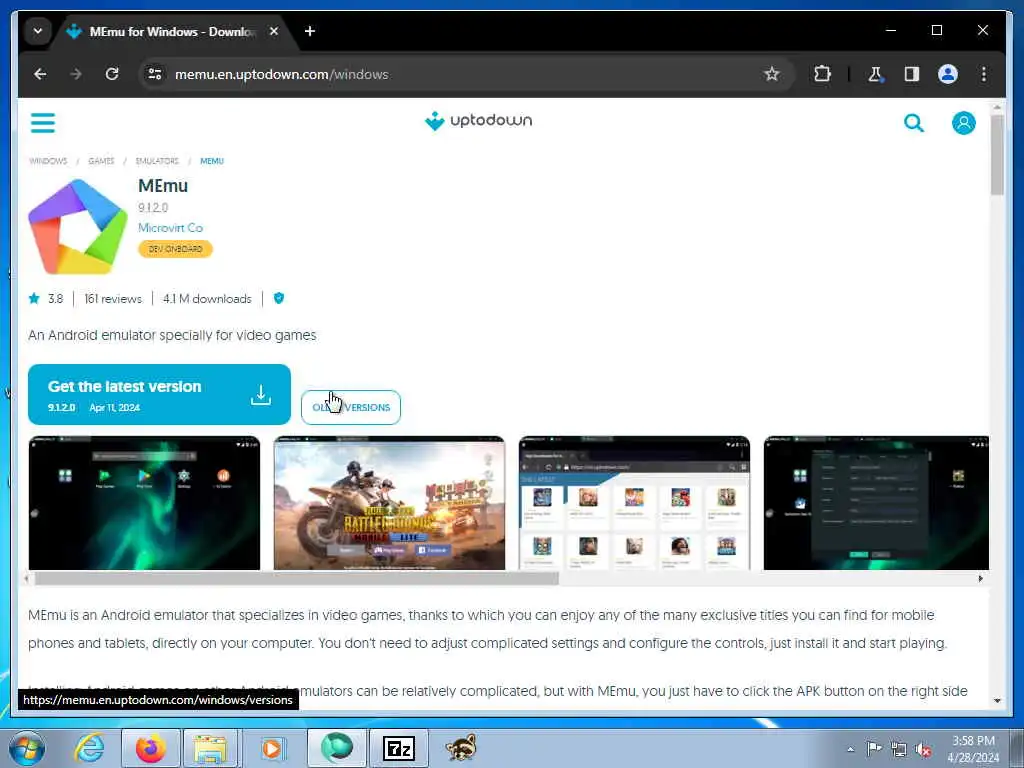Open 7-Zip from the taskbar
This screenshot has height=768, width=1024.
(398, 748)
